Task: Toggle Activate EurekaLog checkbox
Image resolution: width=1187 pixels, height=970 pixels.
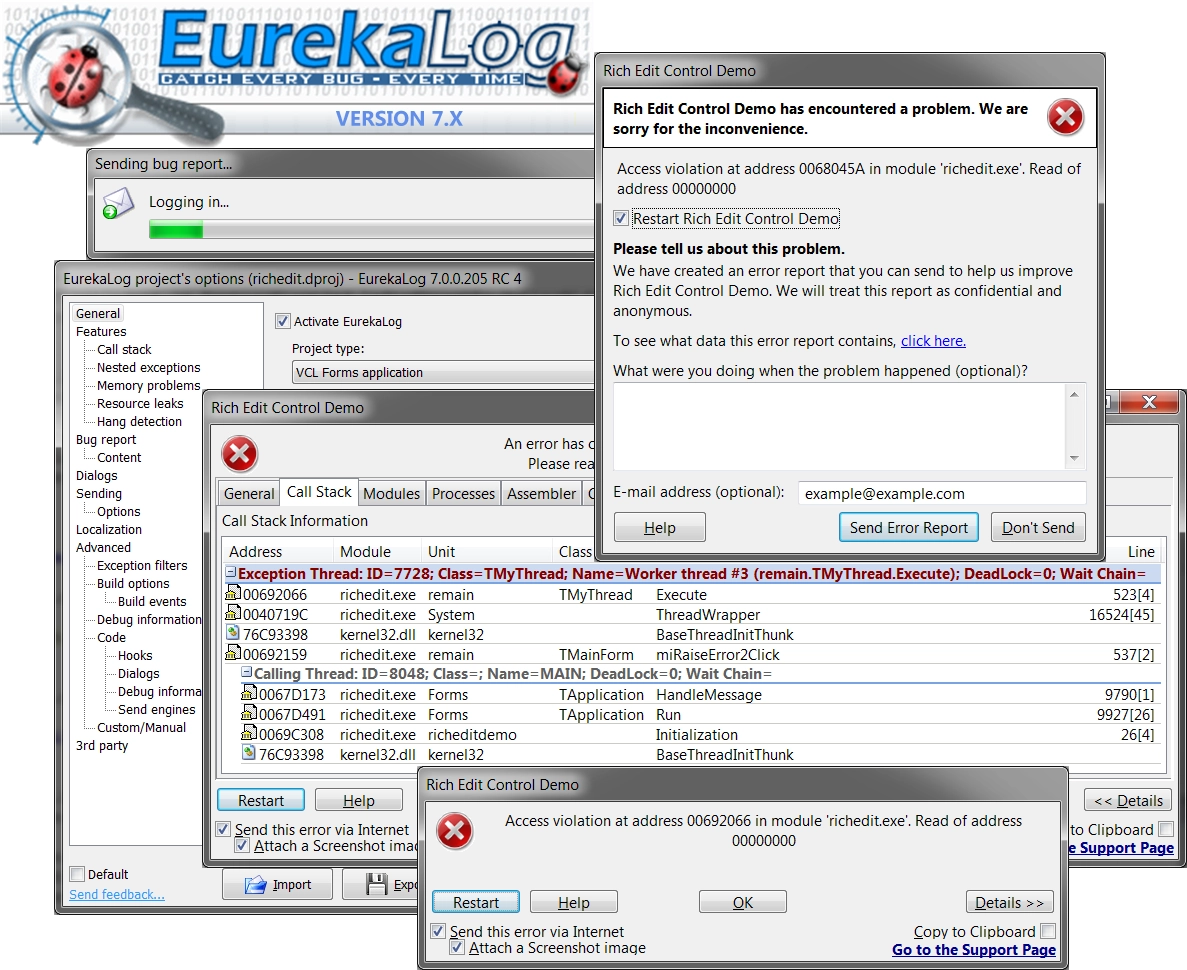Action: coord(282,321)
